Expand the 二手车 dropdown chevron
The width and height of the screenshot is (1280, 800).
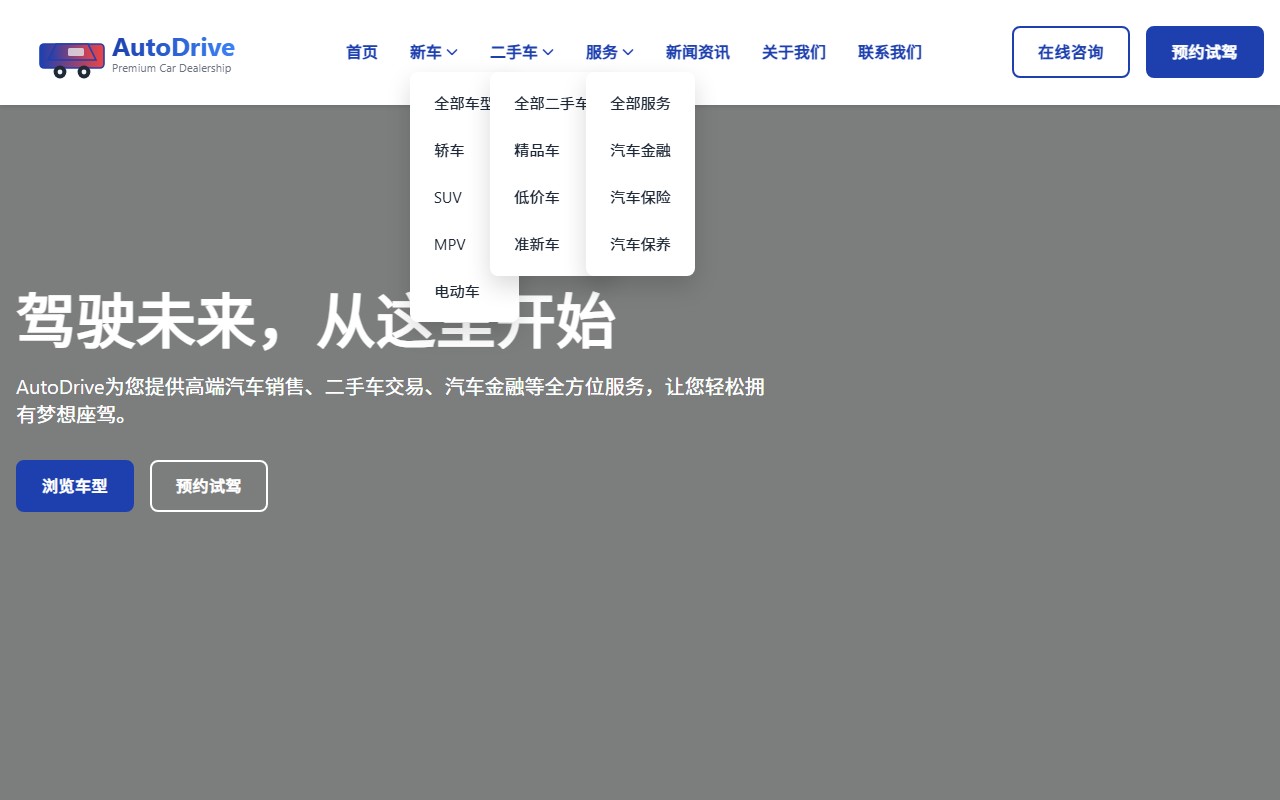[x=546, y=52]
